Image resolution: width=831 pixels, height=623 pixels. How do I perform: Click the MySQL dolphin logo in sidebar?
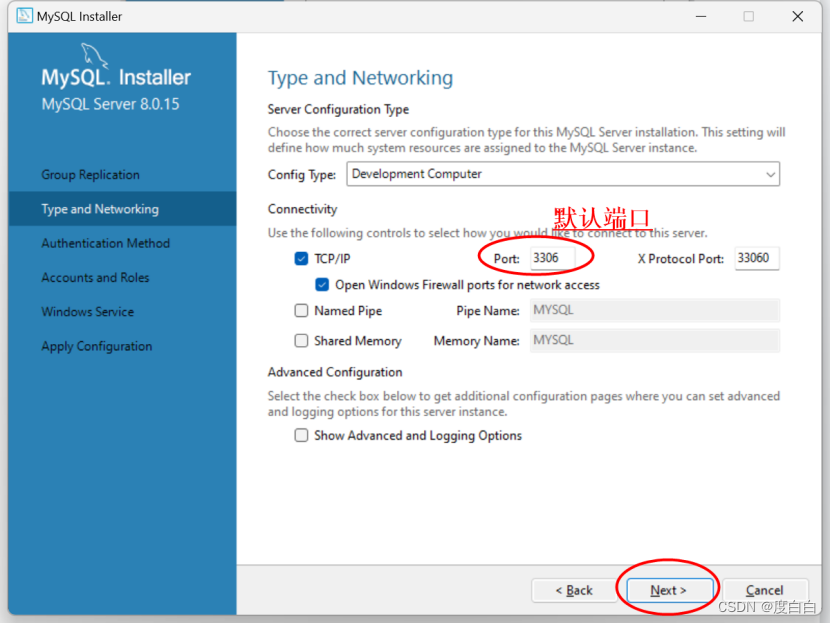[94, 56]
